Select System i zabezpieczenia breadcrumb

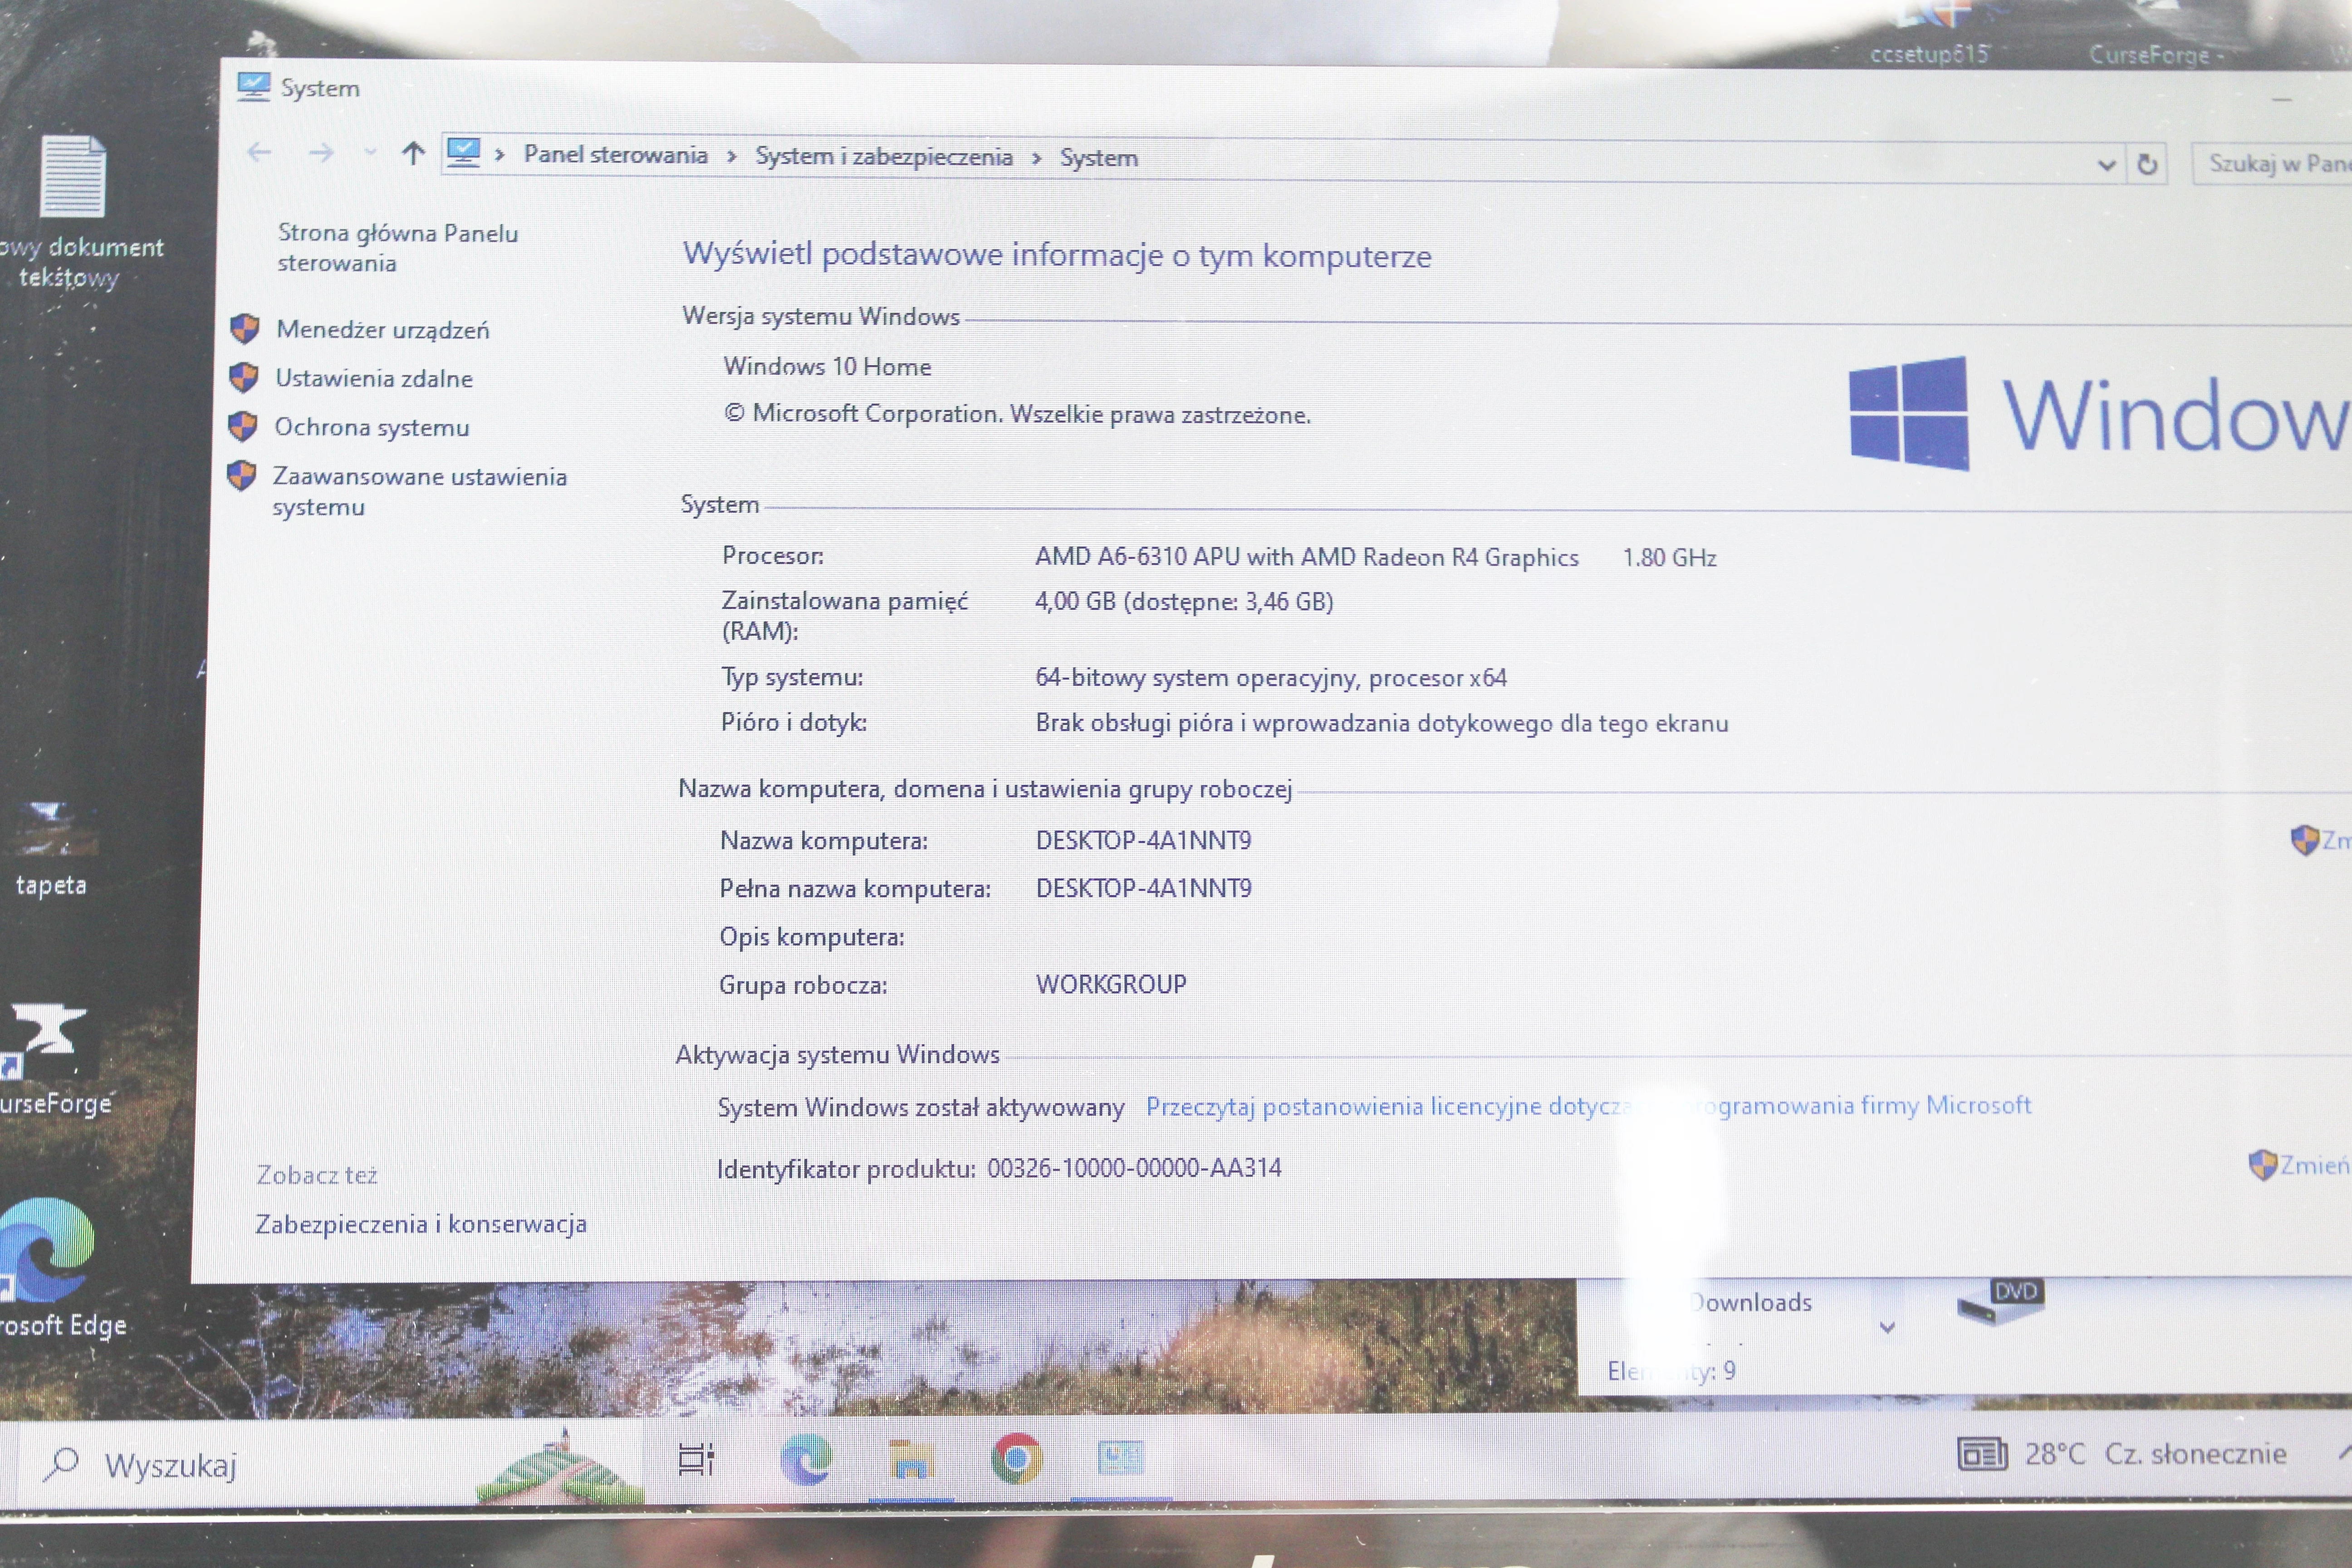883,157
